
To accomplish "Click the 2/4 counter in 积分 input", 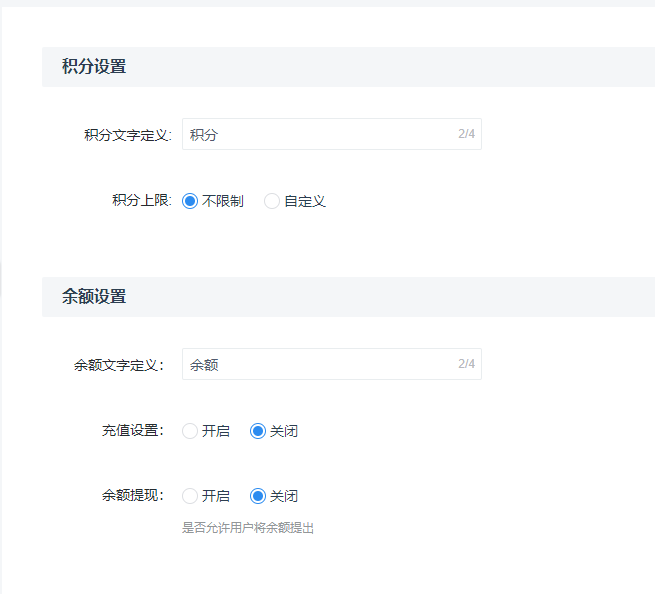I will coord(466,134).
